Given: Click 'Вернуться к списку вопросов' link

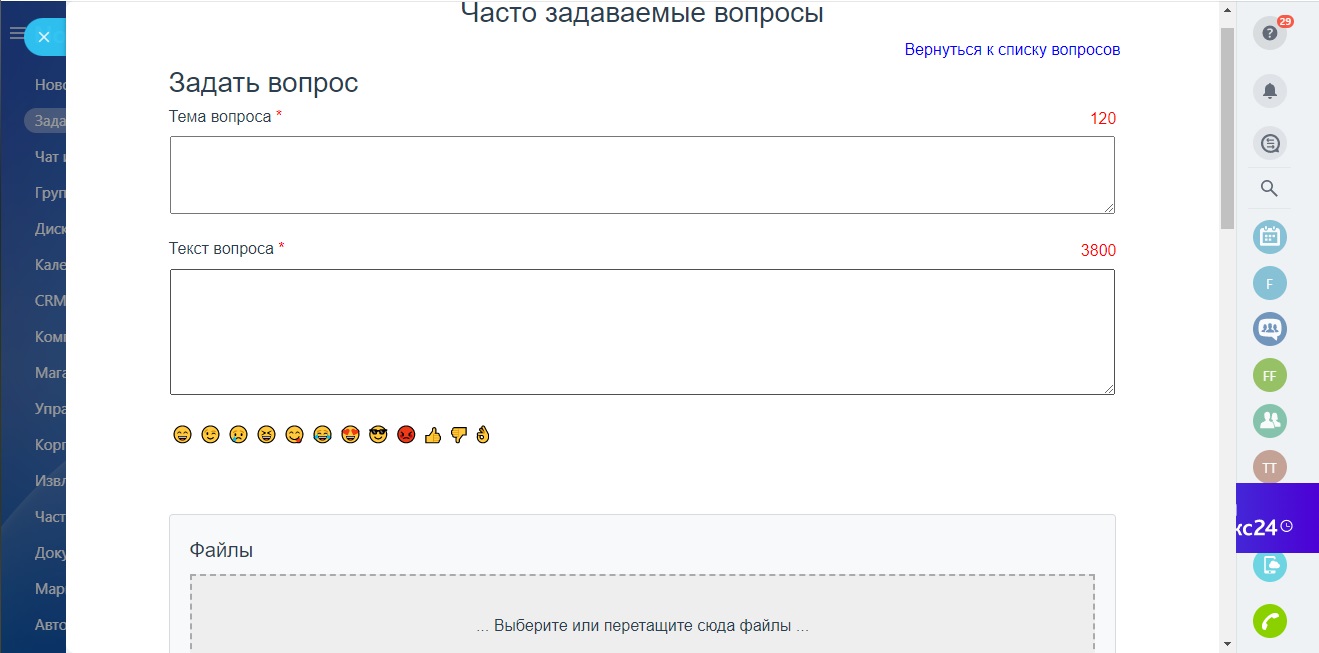Looking at the screenshot, I should coord(1012,49).
